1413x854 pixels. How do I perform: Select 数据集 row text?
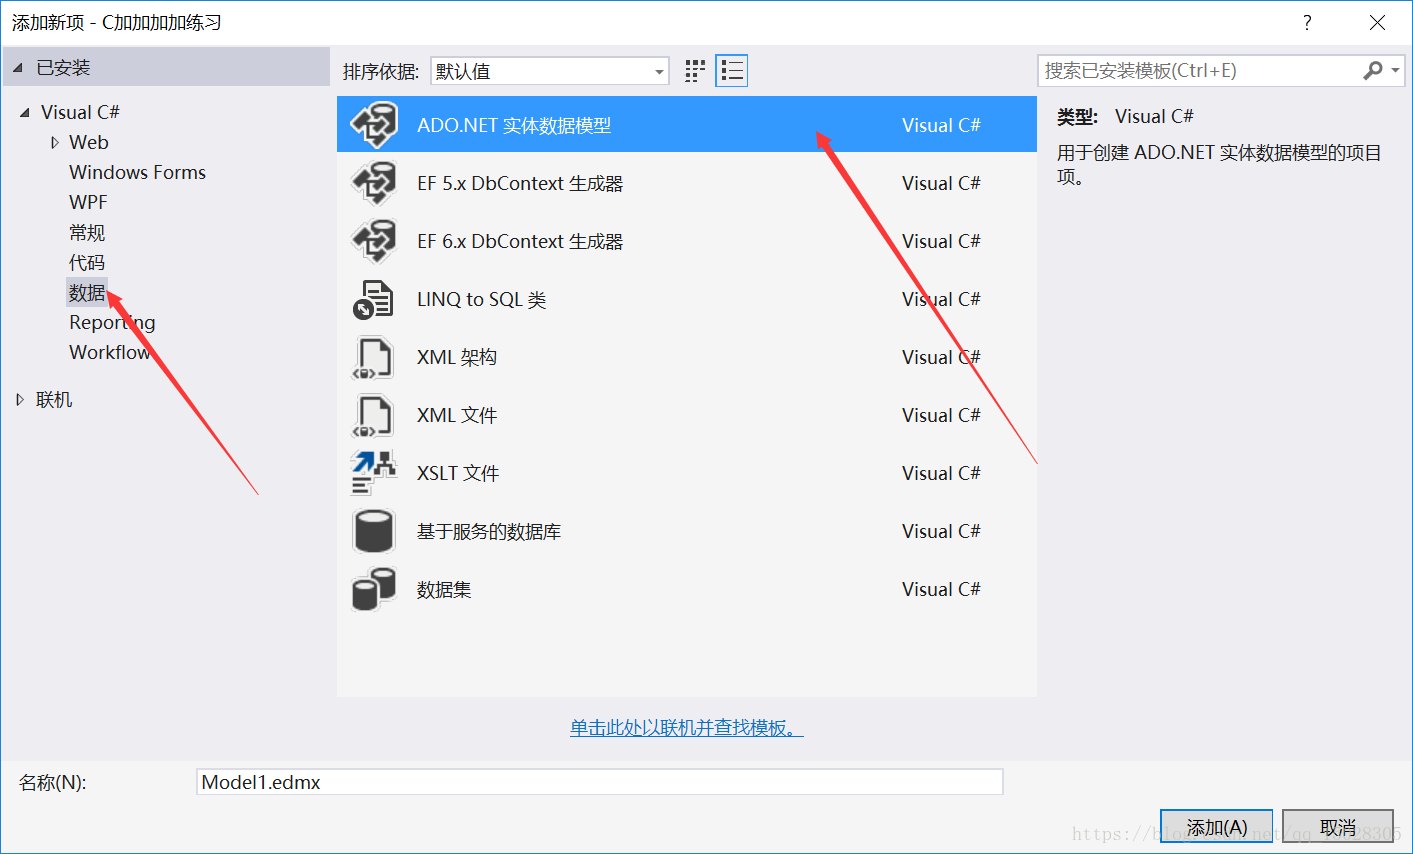click(444, 589)
